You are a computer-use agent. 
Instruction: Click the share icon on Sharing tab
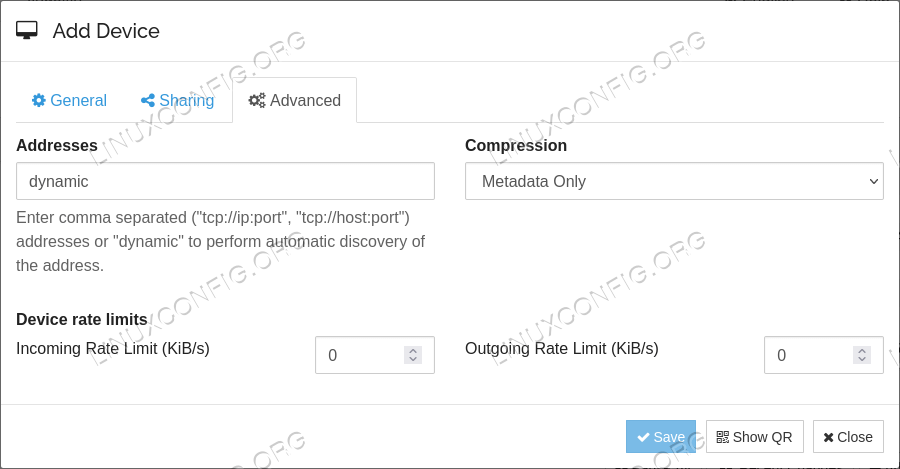148,100
